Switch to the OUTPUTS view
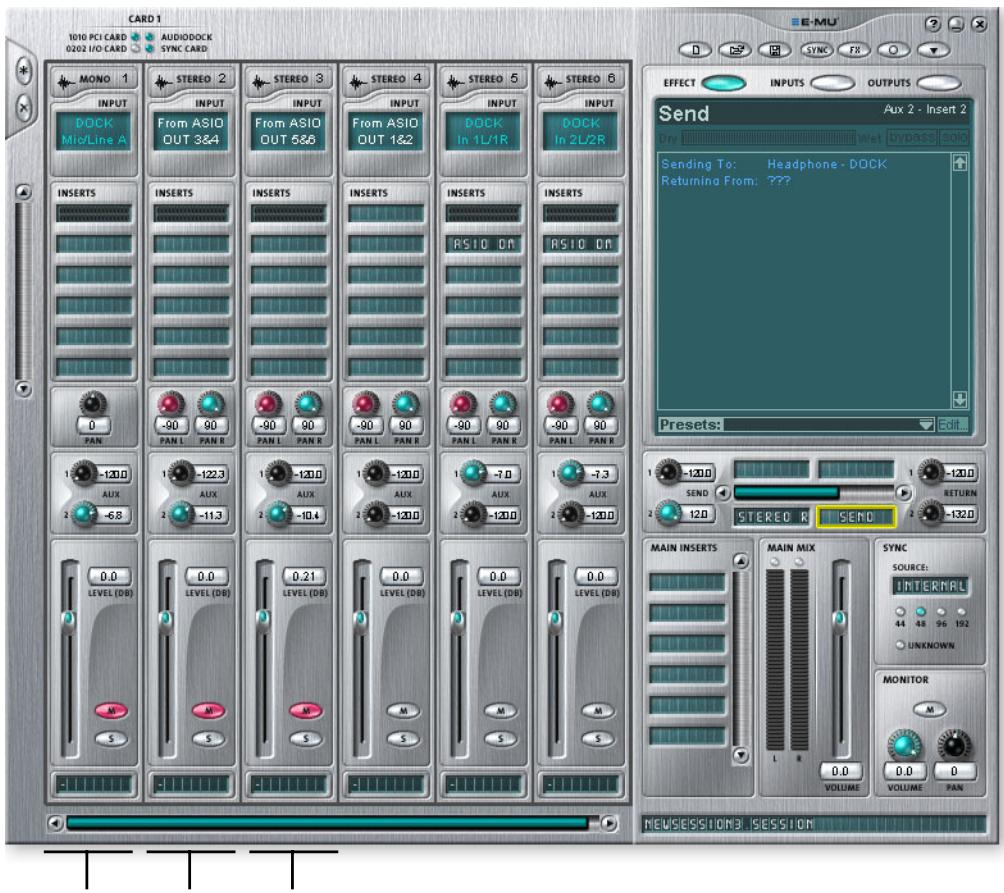 pos(938,83)
